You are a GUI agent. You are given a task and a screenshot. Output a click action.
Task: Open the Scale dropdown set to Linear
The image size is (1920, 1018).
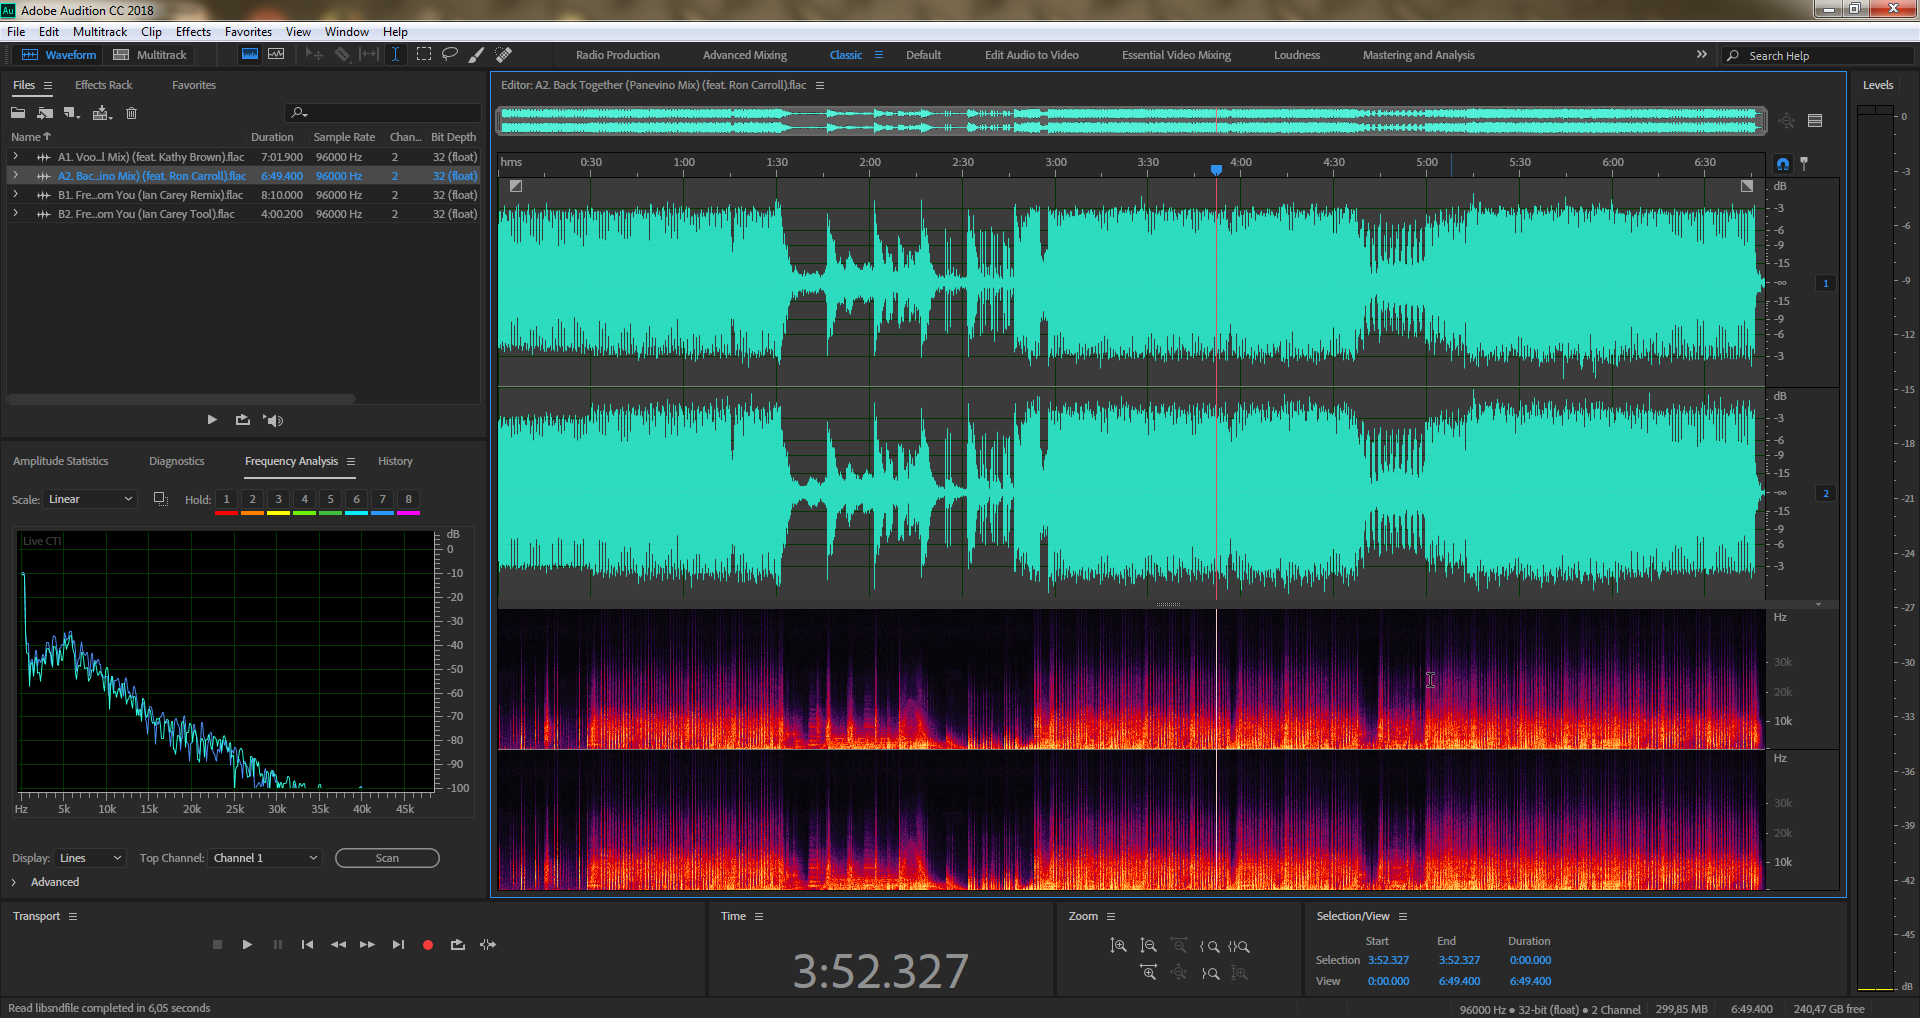tap(90, 499)
